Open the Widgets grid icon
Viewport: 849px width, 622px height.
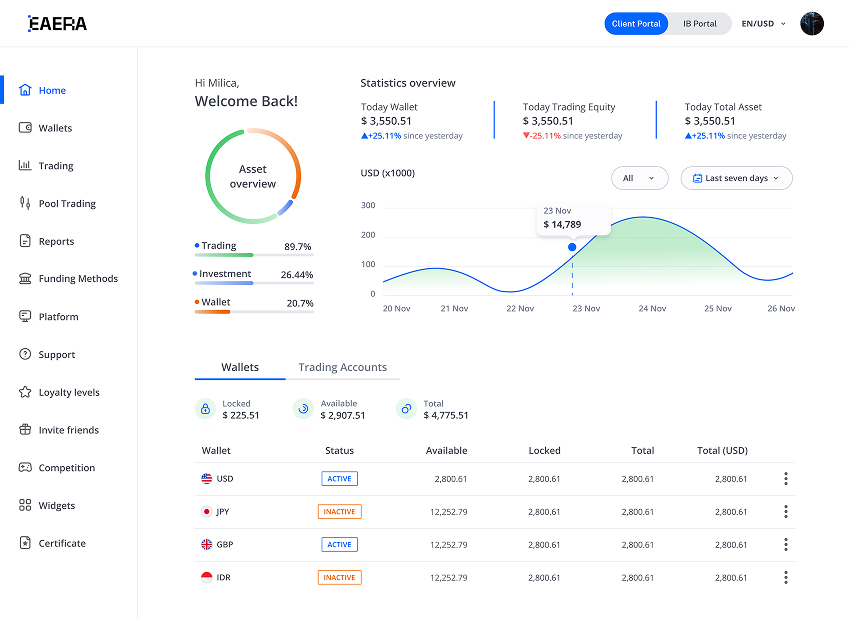[25, 506]
